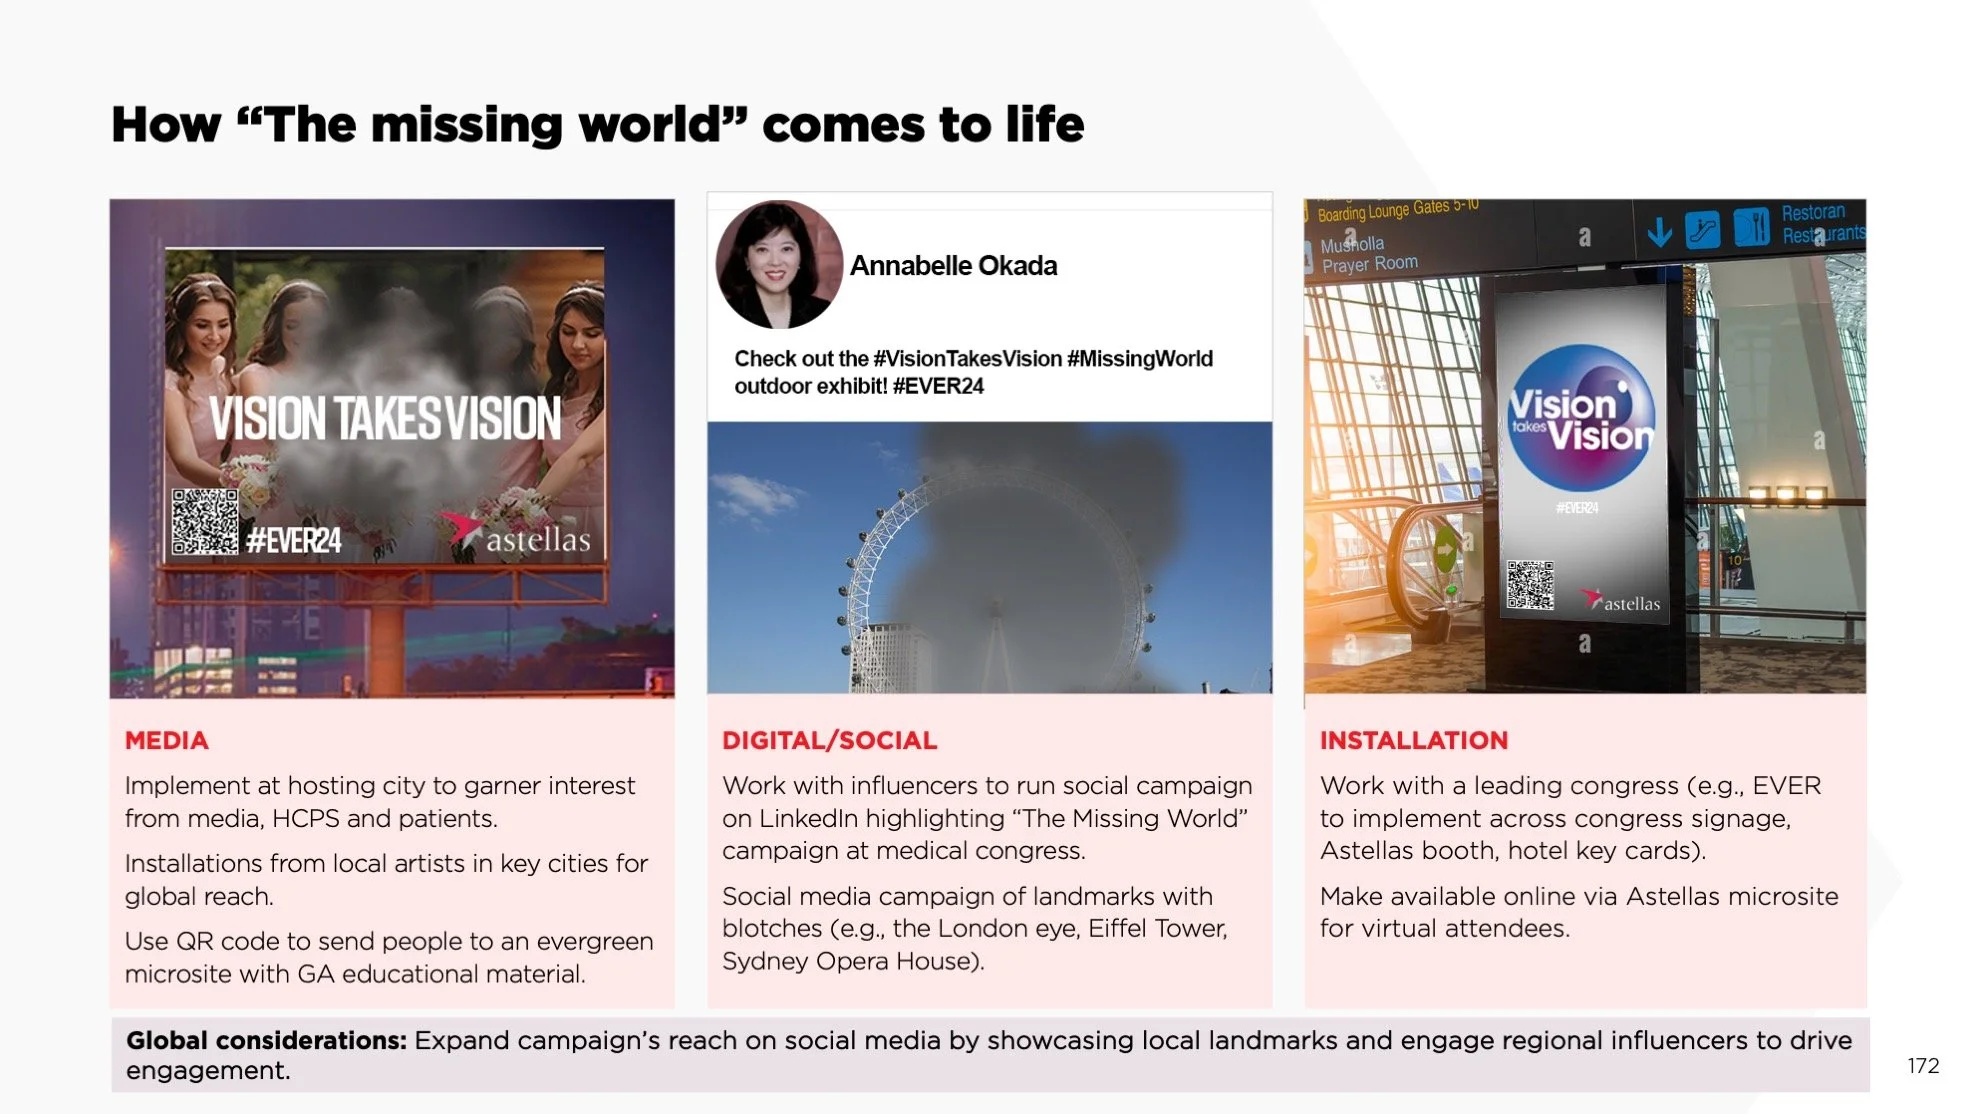
Task: Click the Vision takes Vision circular logo
Action: click(x=1580, y=419)
